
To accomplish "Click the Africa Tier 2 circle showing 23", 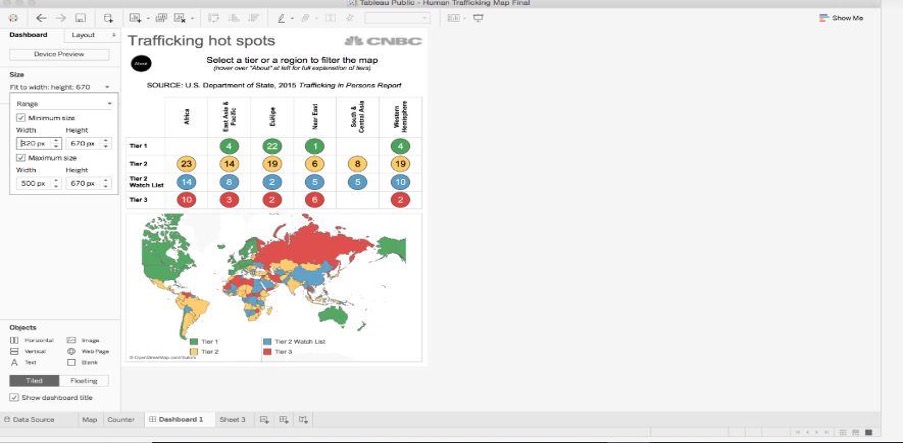I will click(186, 164).
